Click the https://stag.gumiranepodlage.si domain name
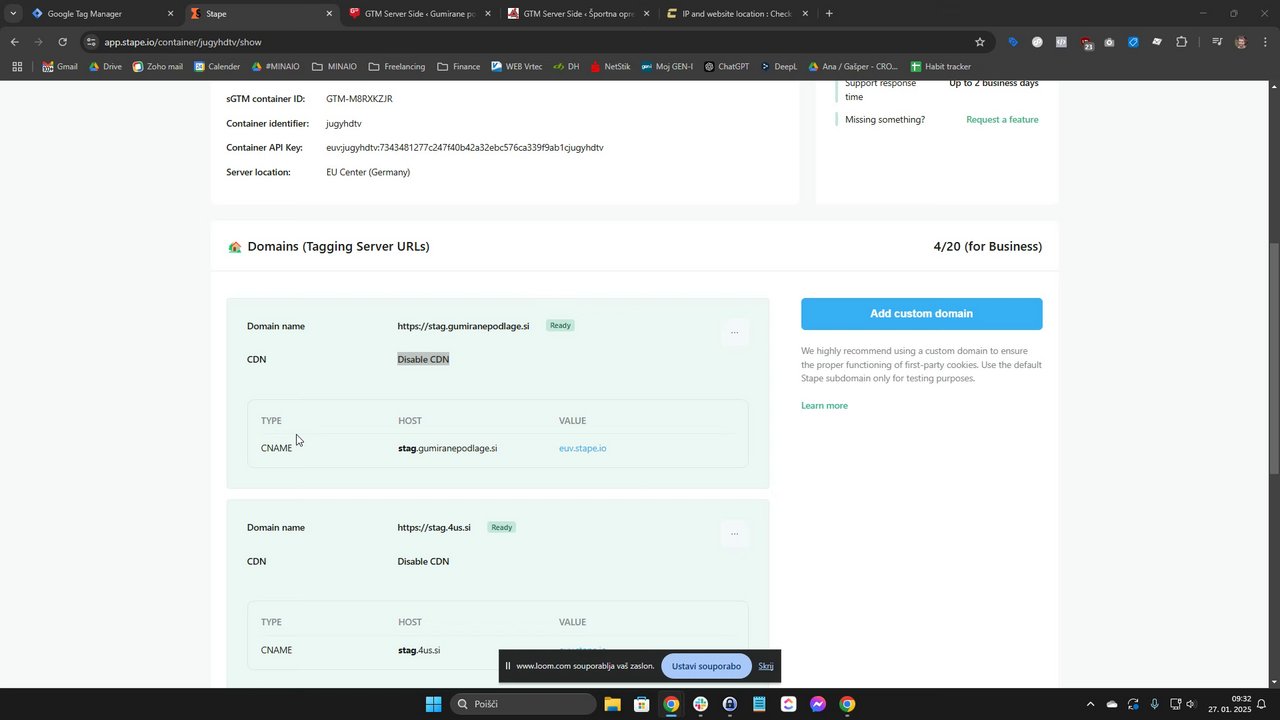This screenshot has height=720, width=1280. (x=463, y=326)
